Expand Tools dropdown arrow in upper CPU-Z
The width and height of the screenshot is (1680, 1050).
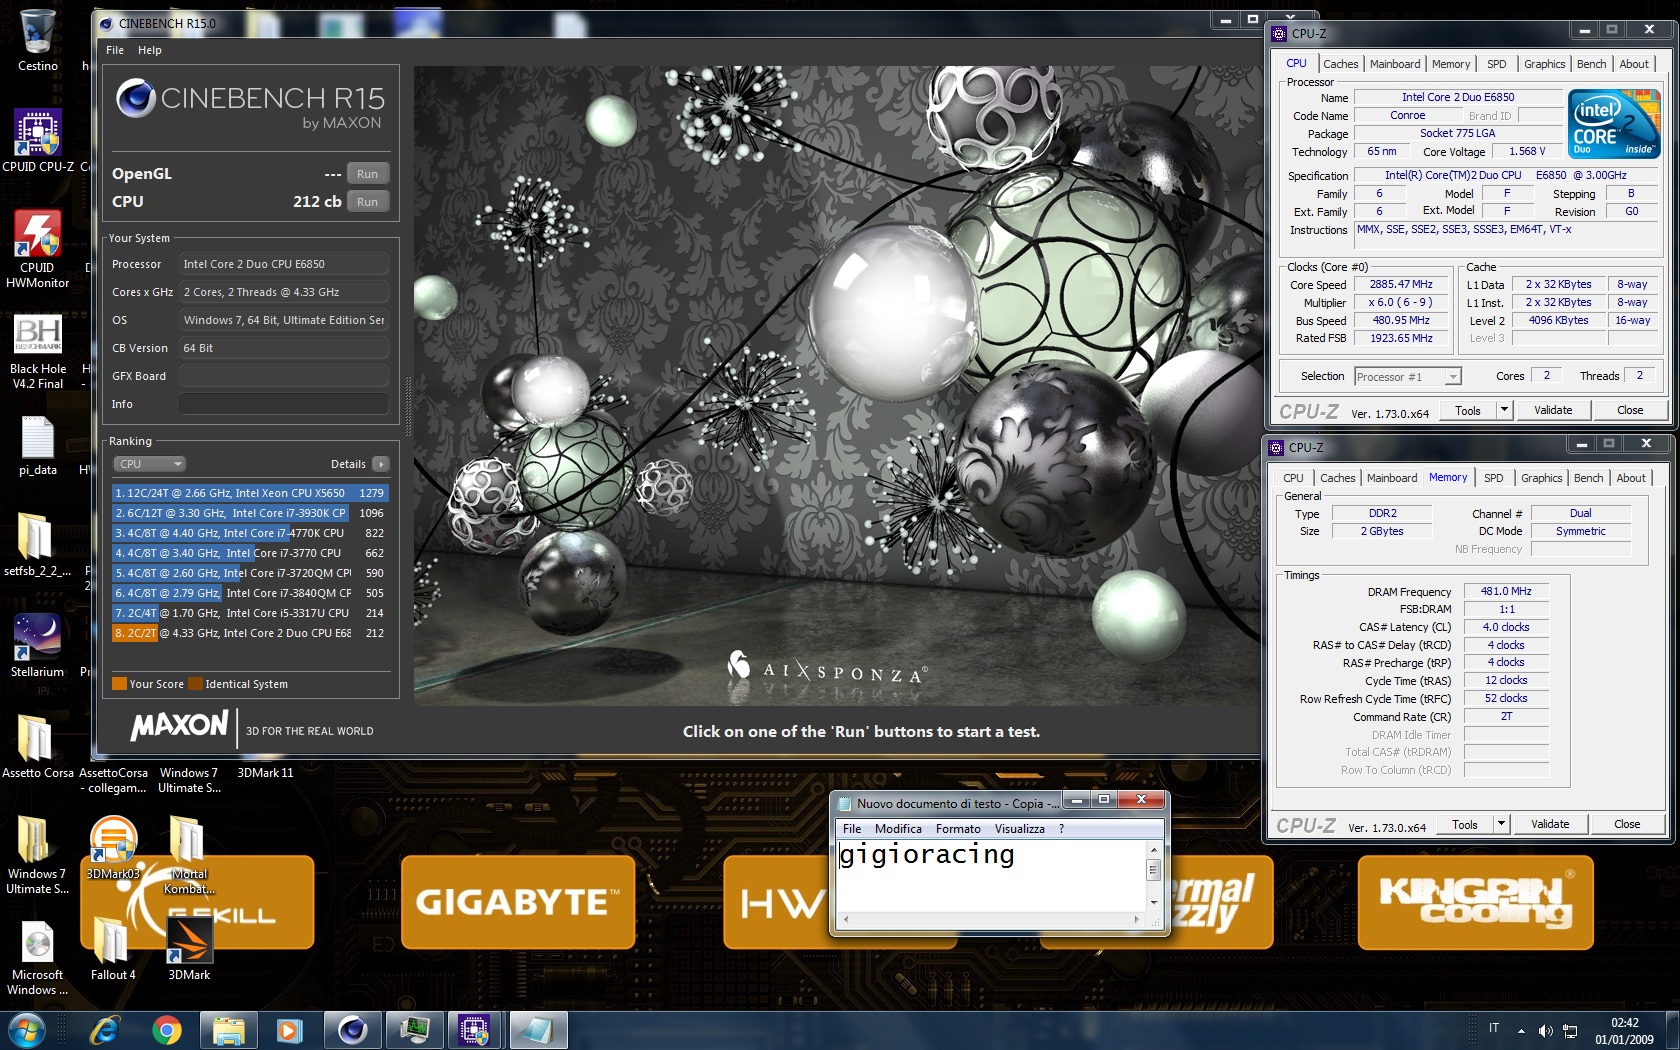coord(1504,410)
